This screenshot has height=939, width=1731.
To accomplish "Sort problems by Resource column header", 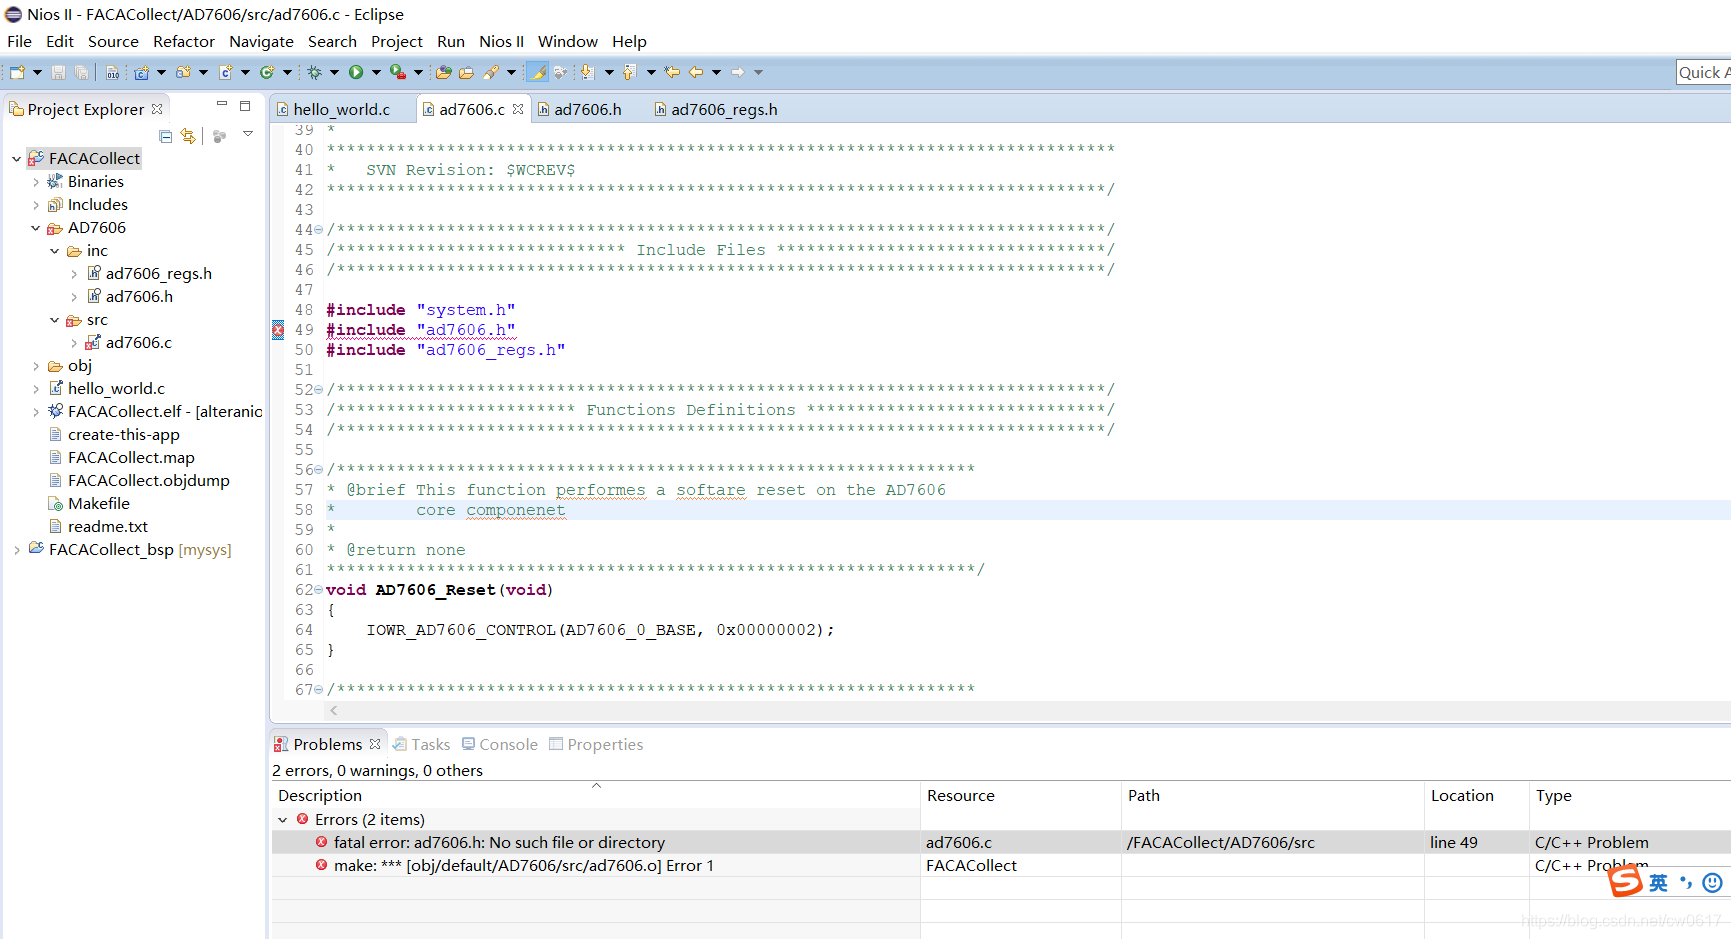I will click(1021, 796).
